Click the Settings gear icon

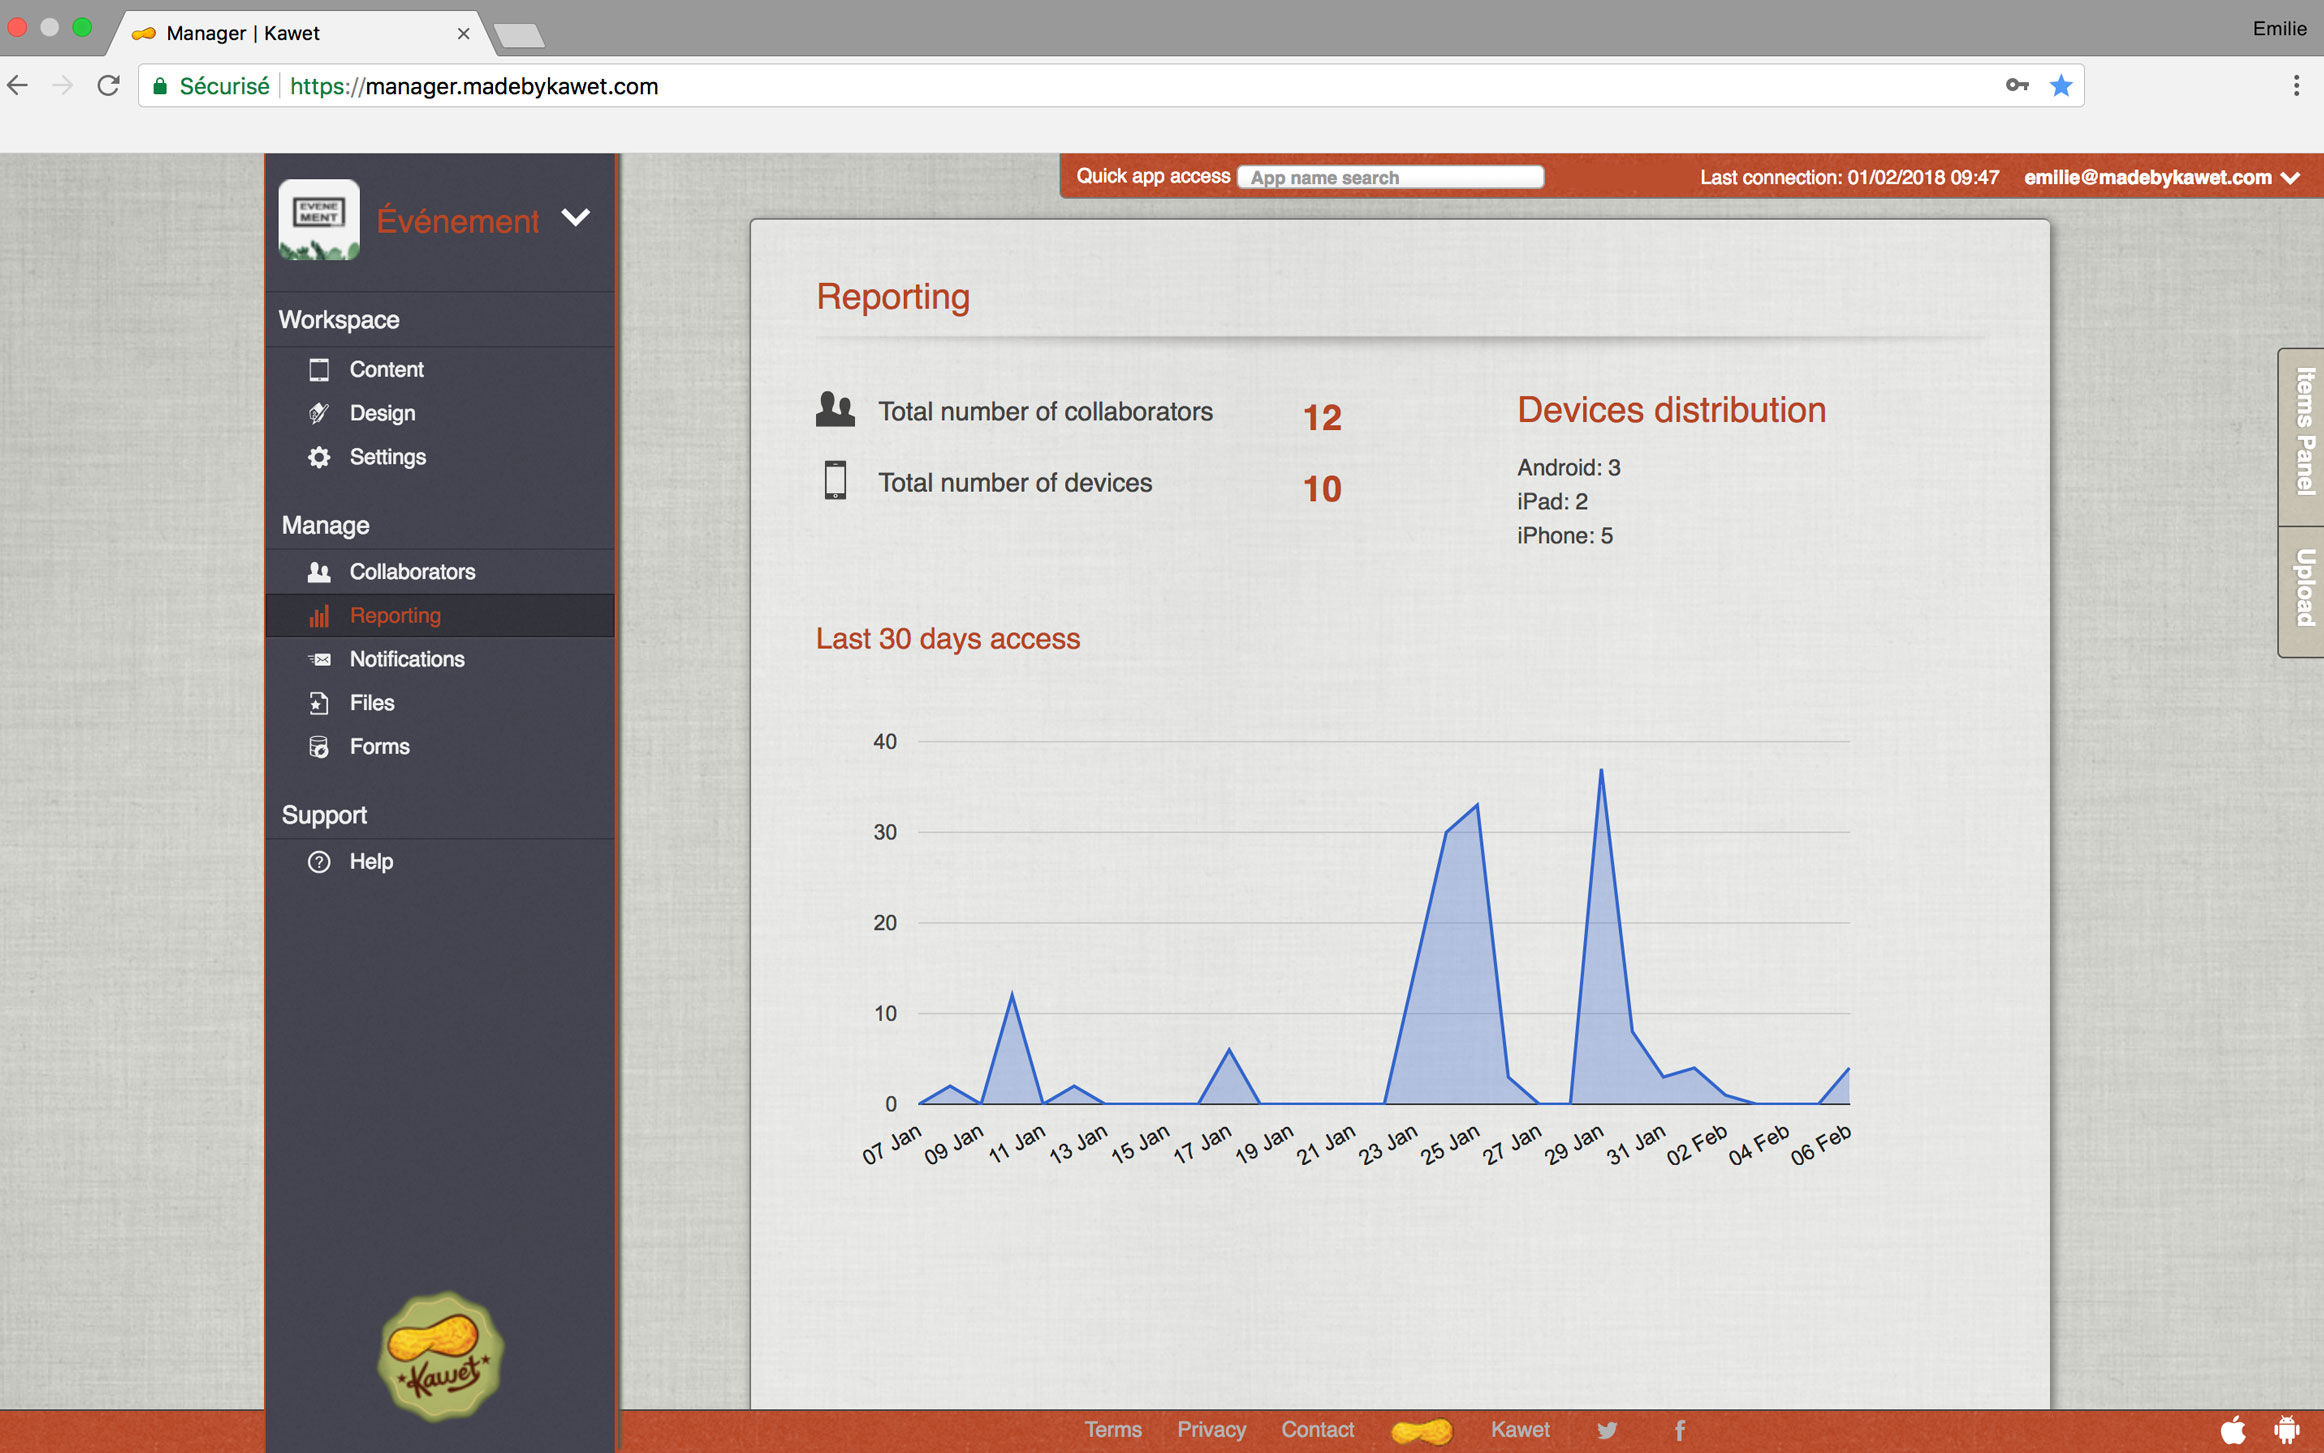[318, 457]
